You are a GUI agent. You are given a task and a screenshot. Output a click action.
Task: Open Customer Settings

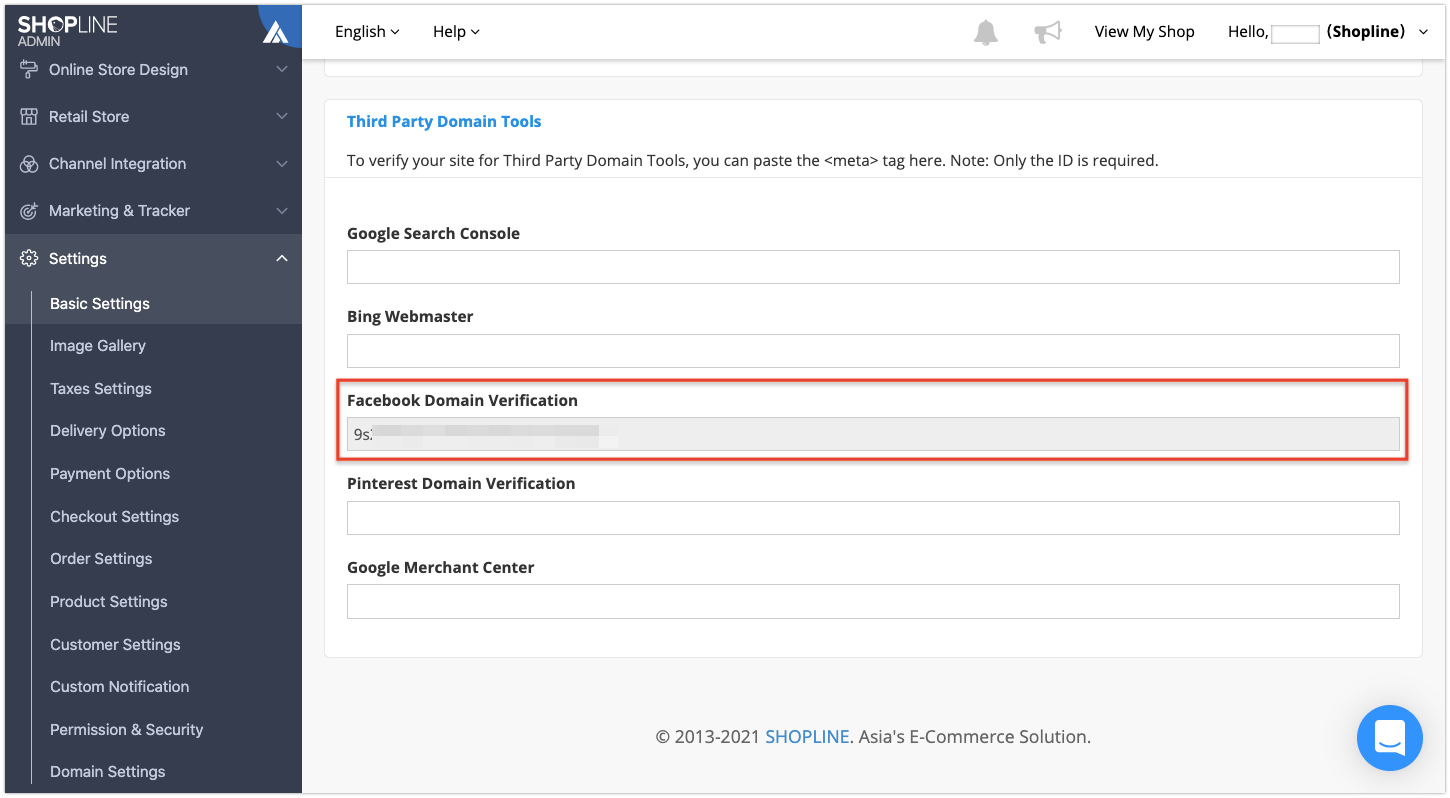115,644
